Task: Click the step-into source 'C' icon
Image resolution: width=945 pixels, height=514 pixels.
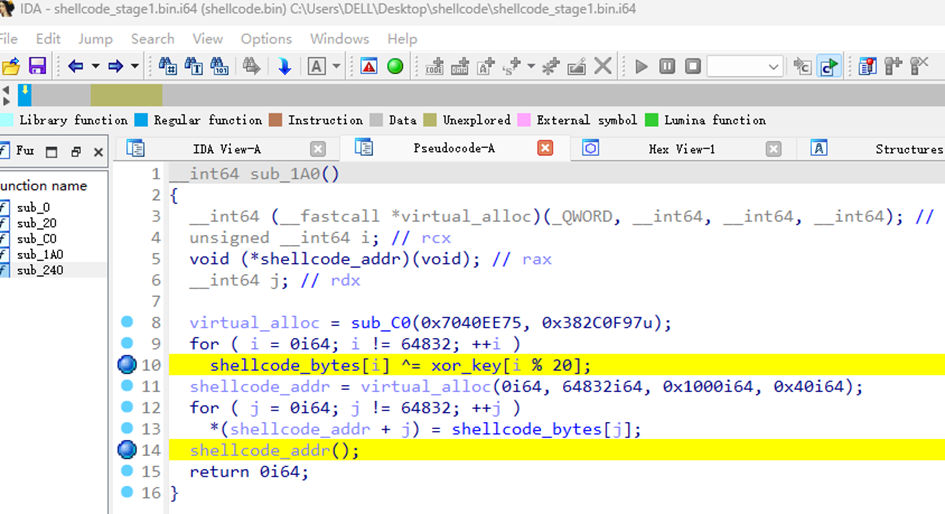Action: [x=802, y=66]
